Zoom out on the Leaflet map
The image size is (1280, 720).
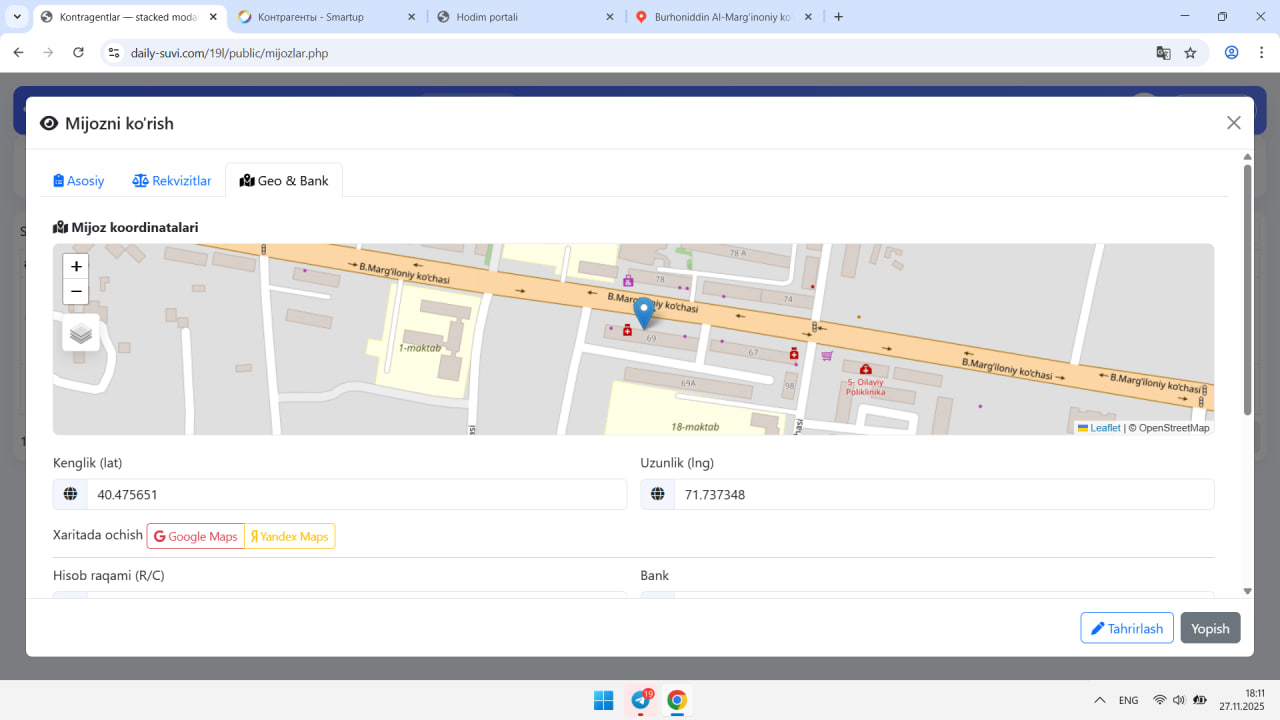pos(76,292)
